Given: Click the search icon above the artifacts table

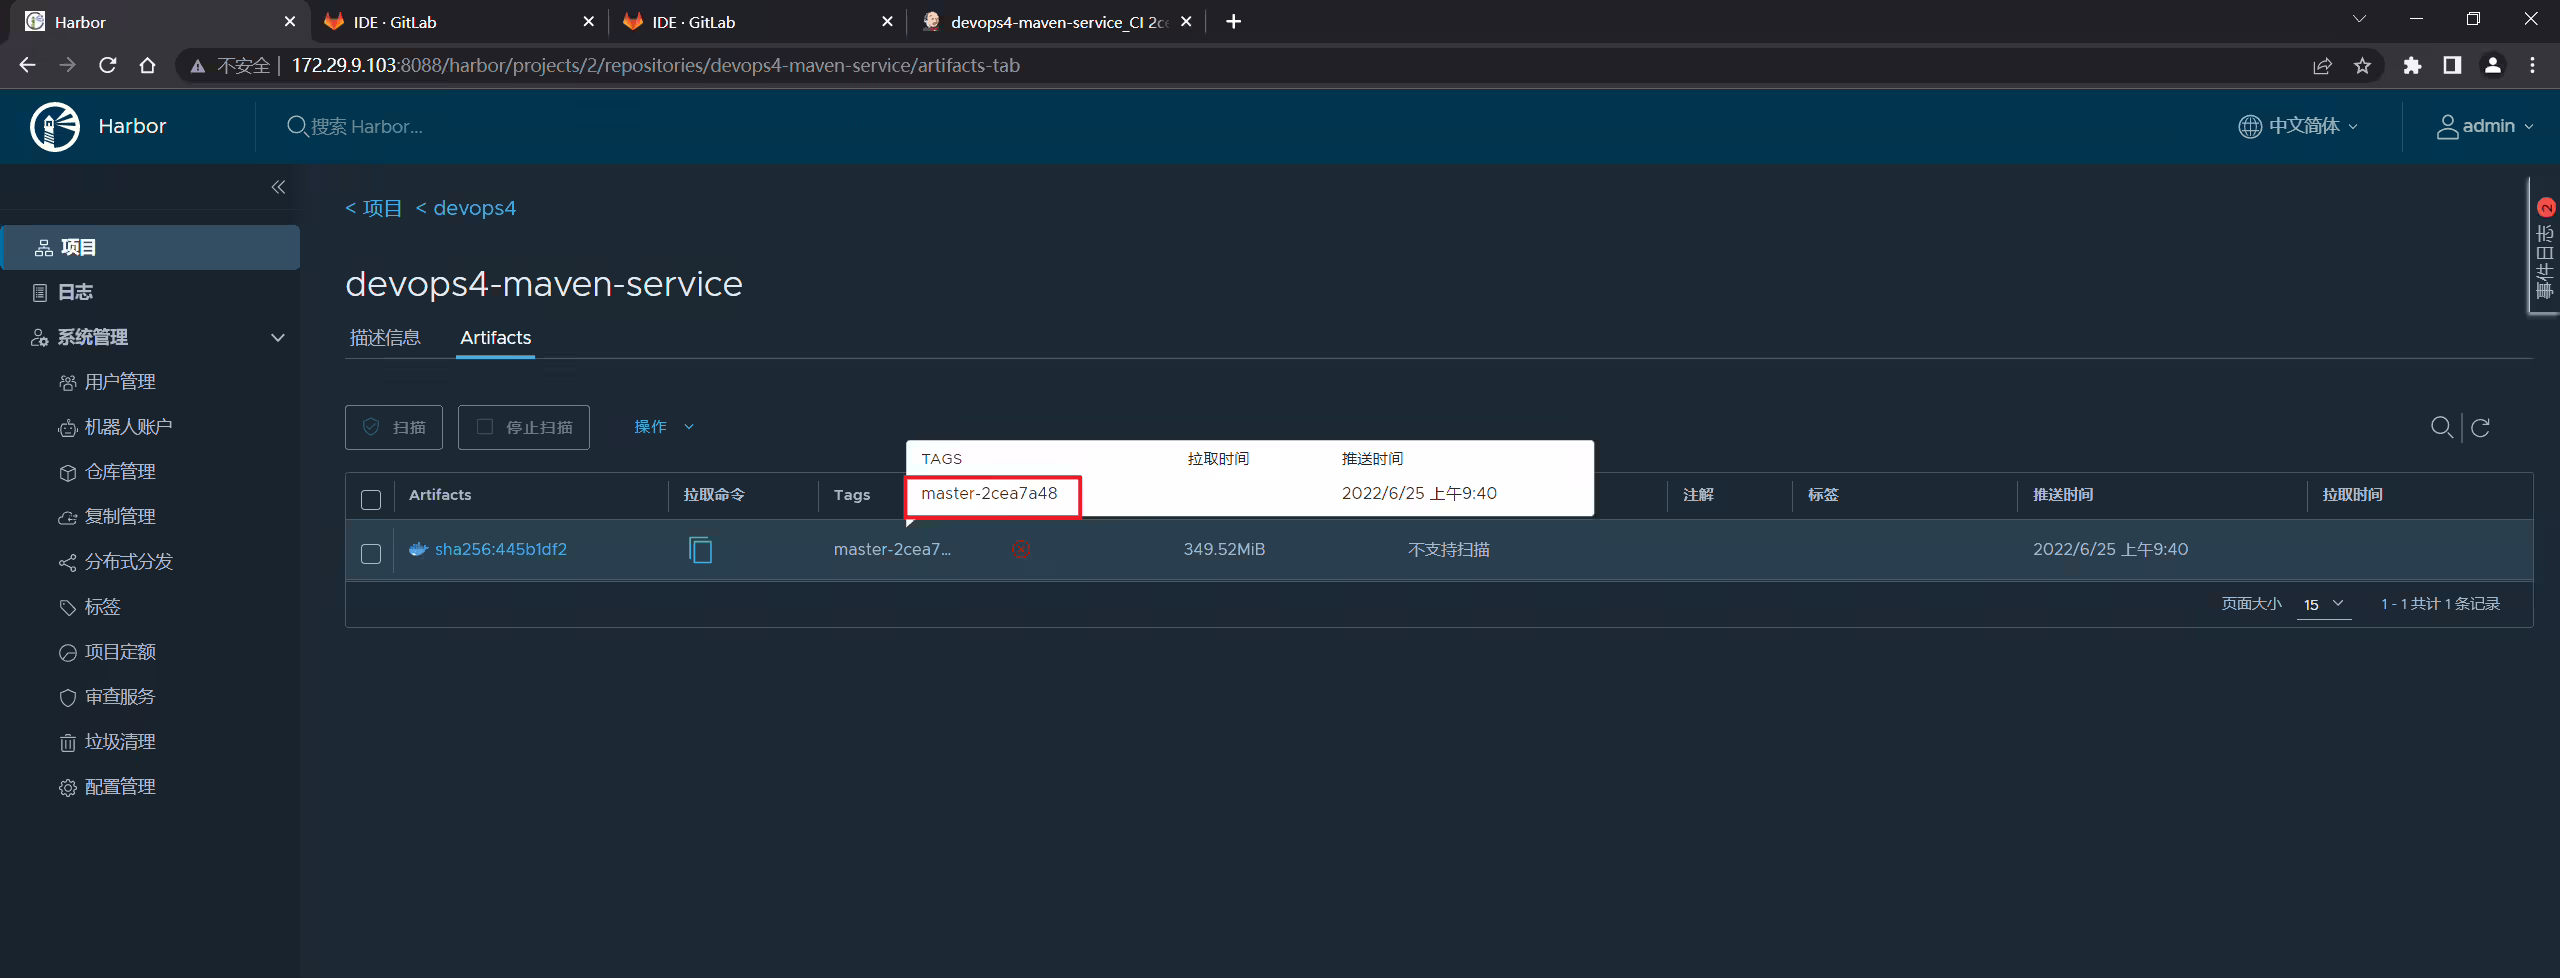Looking at the screenshot, I should coord(2441,428).
